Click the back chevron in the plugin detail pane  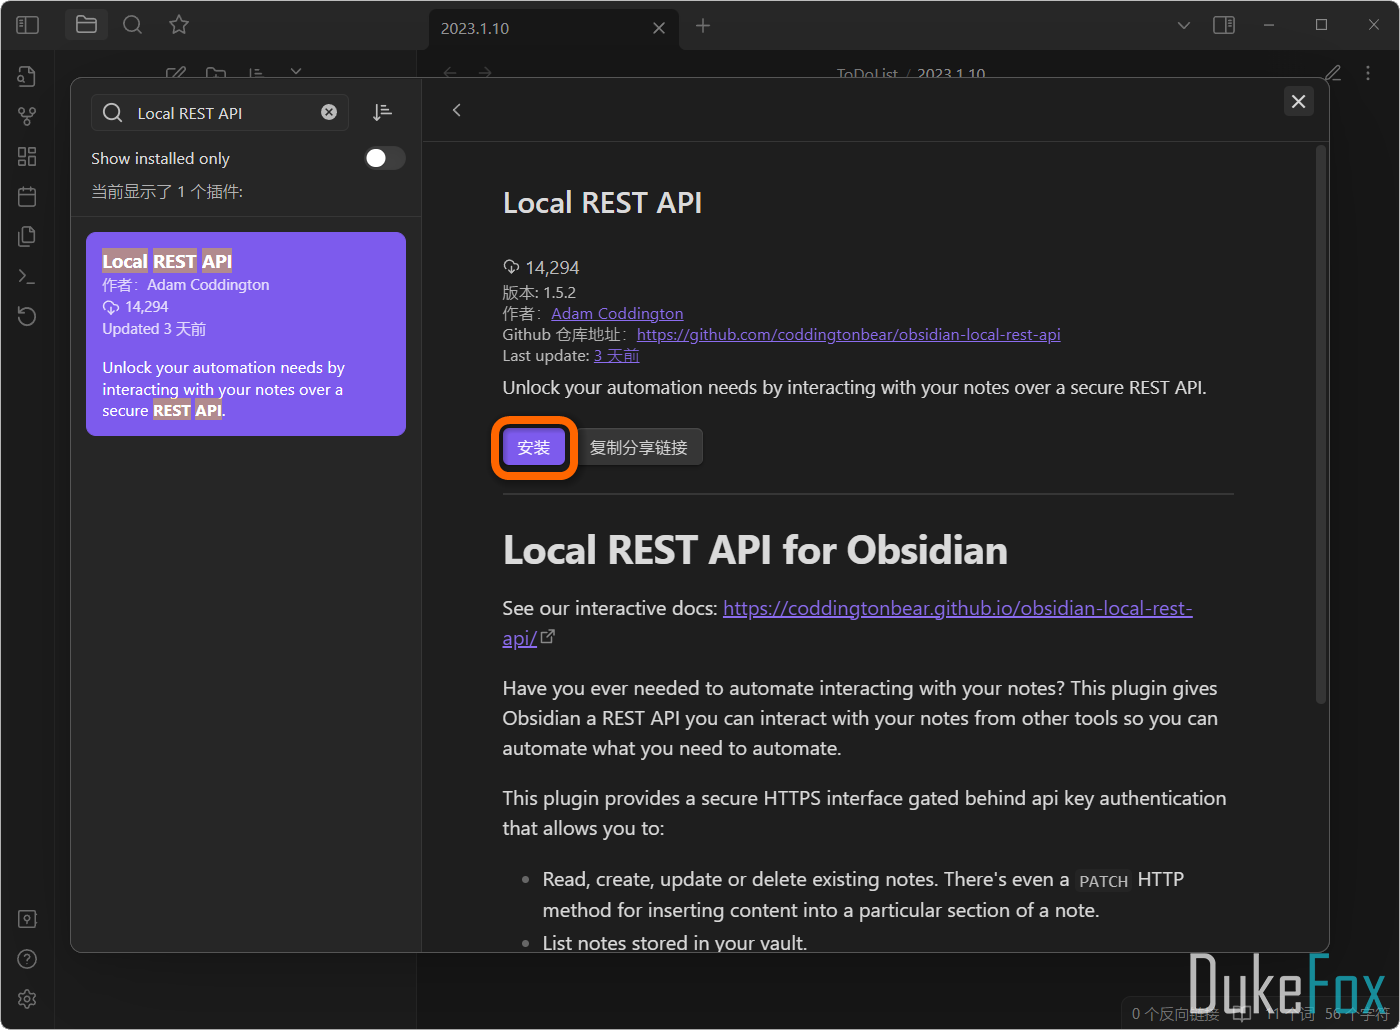(457, 110)
